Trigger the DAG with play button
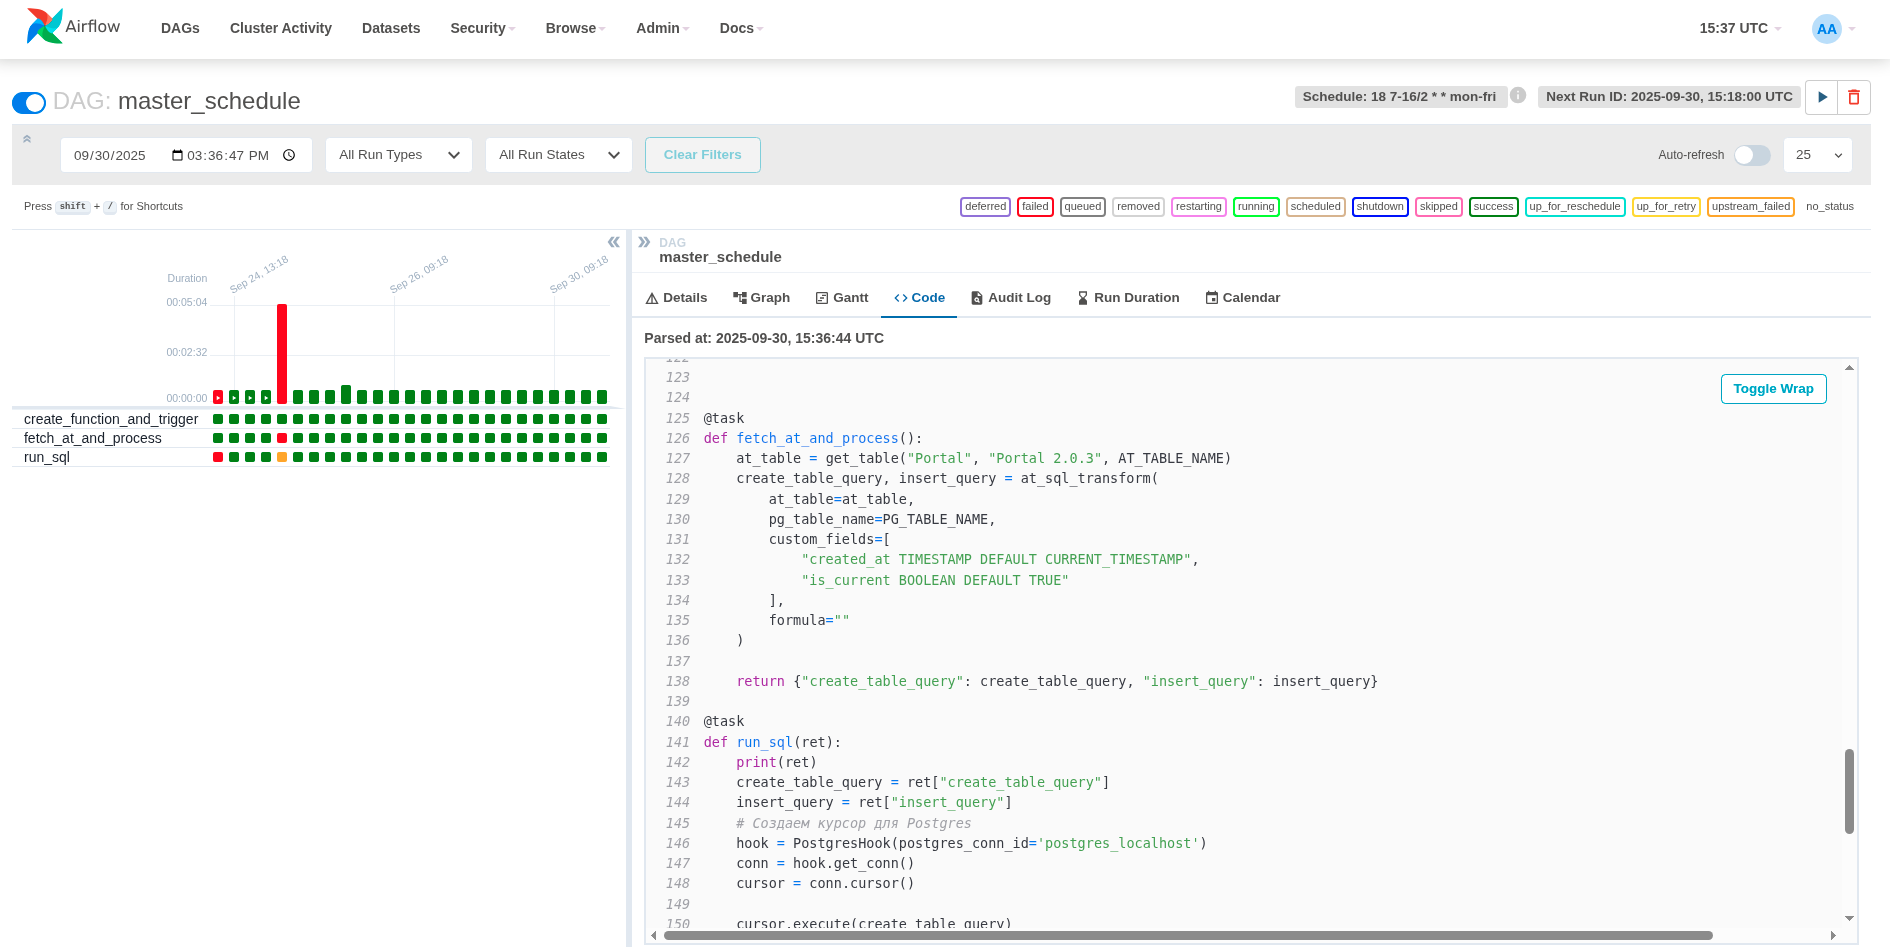This screenshot has width=1890, height=947. (x=1822, y=97)
